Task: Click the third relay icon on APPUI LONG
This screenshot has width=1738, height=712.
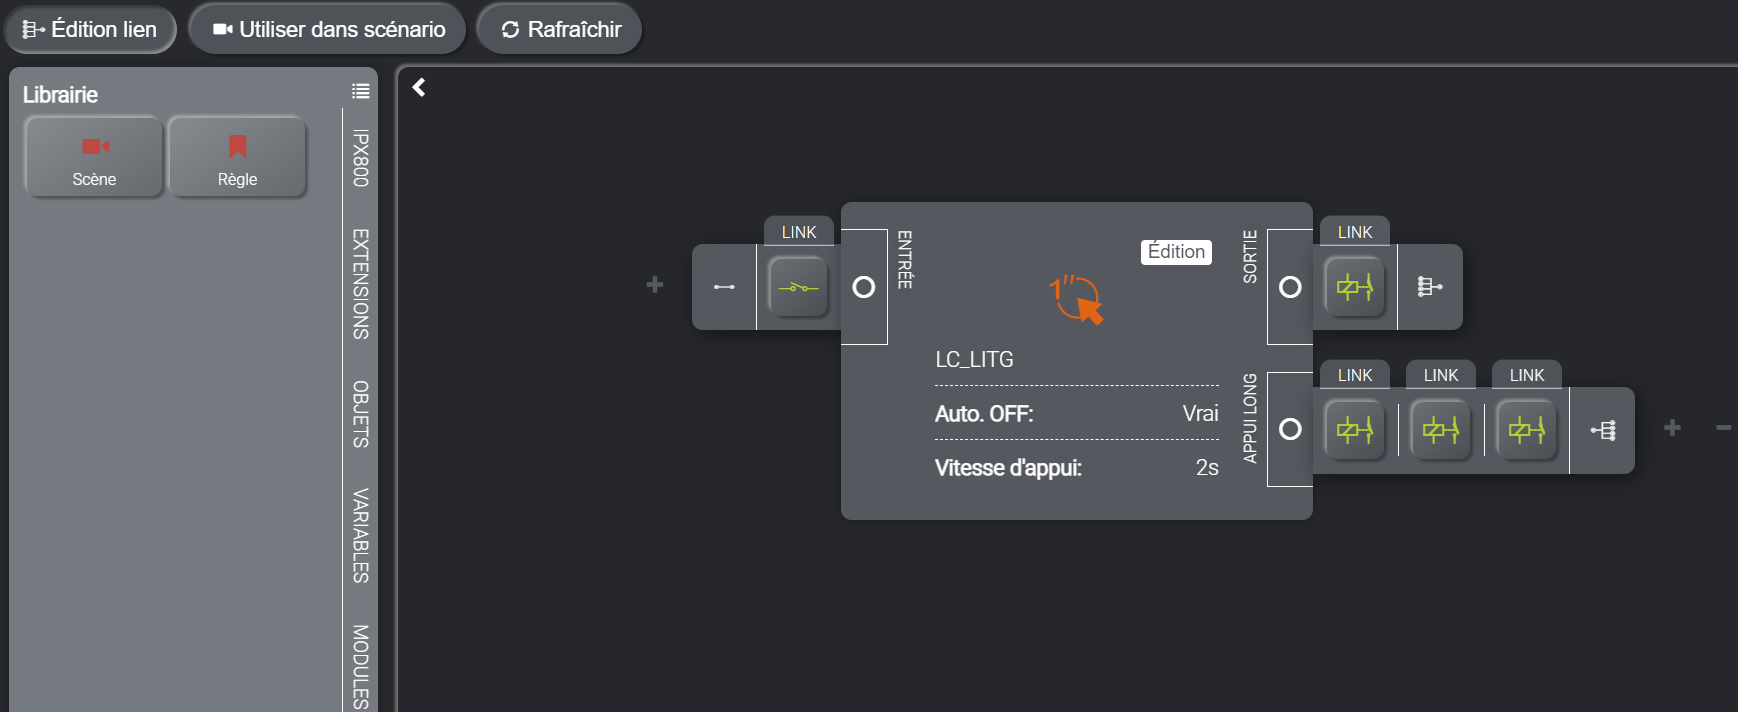Action: [x=1527, y=431]
